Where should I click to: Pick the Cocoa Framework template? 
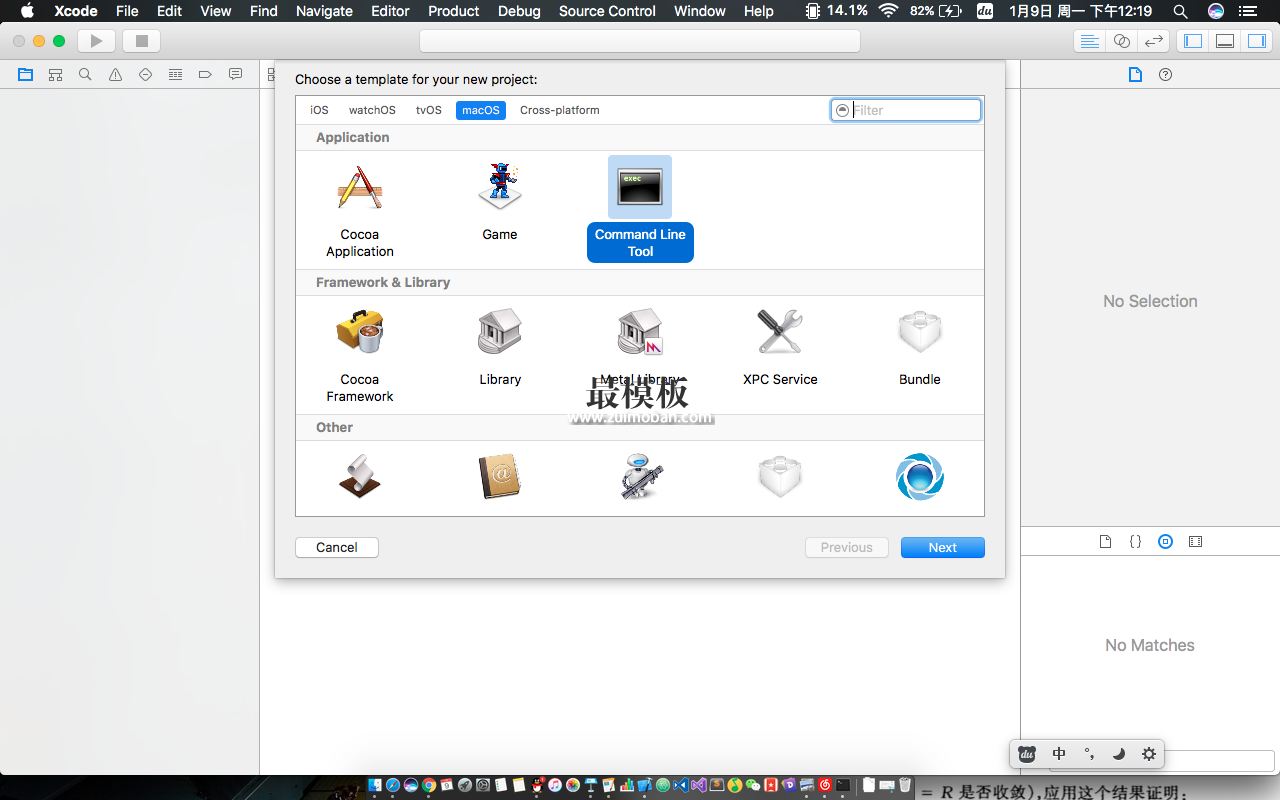[x=360, y=354]
